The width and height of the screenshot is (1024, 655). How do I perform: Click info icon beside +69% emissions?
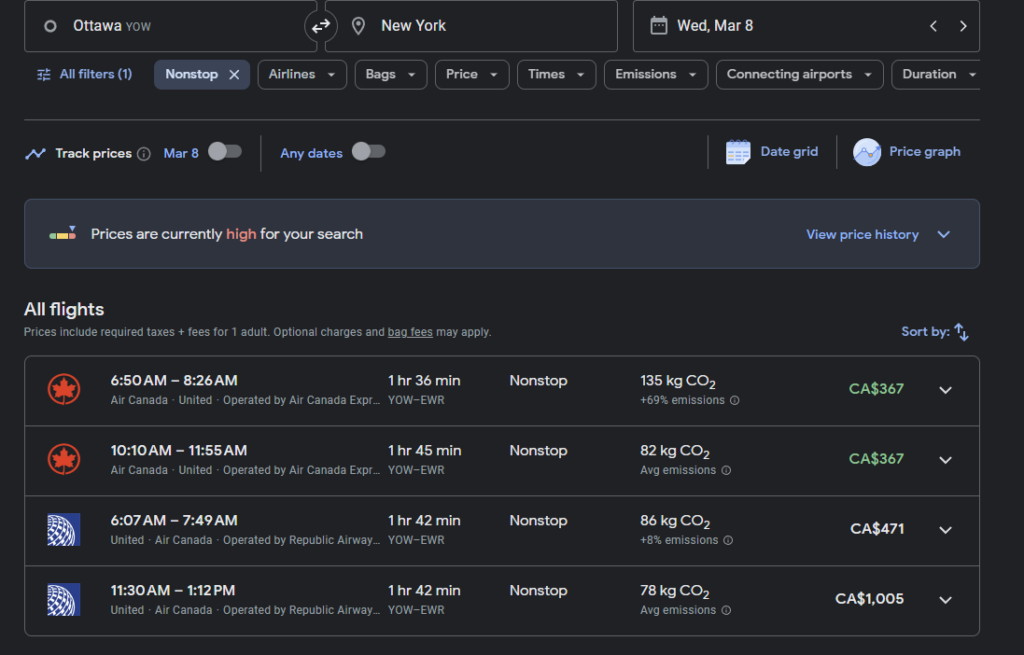[735, 401]
